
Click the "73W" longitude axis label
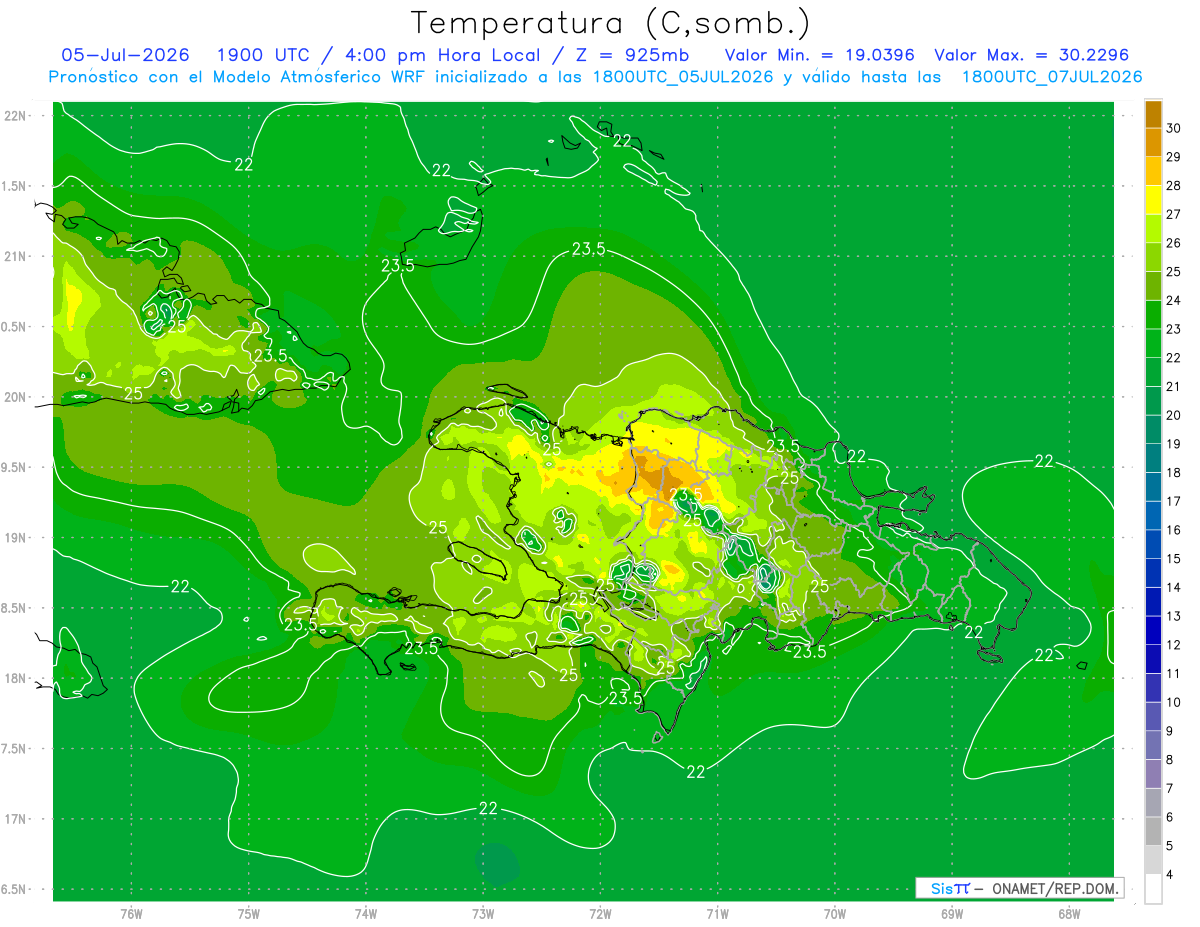coord(483,913)
